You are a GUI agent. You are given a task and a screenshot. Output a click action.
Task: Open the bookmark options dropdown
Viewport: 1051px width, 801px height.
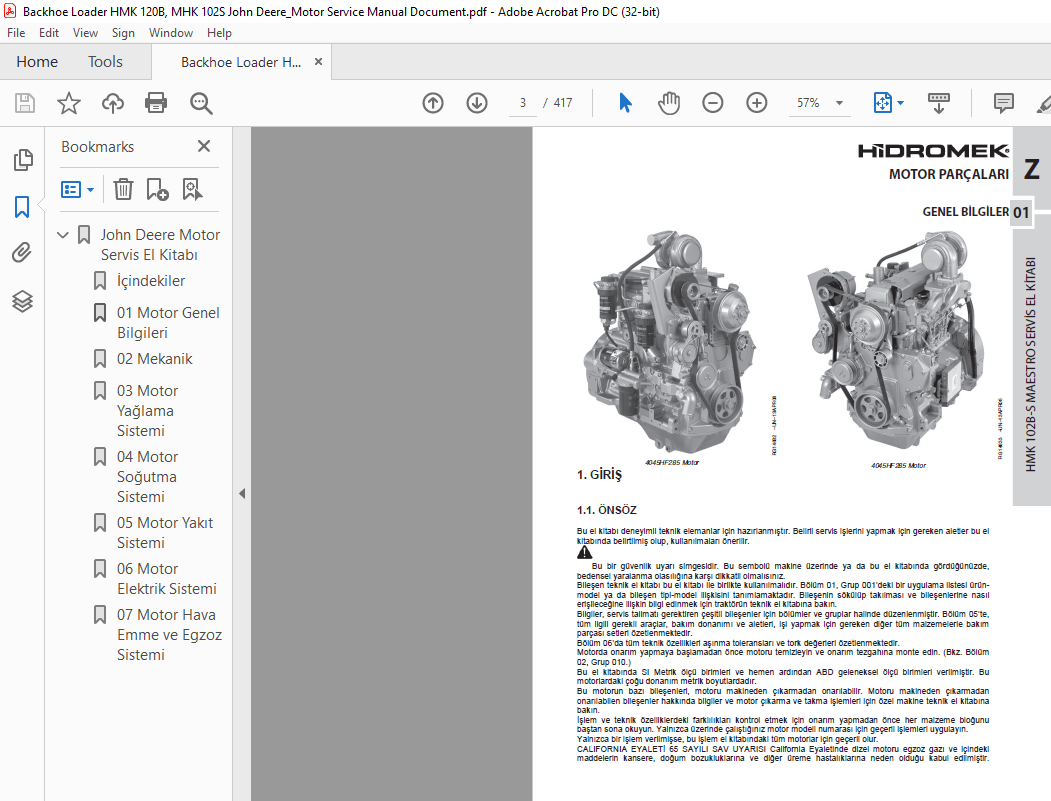76,190
